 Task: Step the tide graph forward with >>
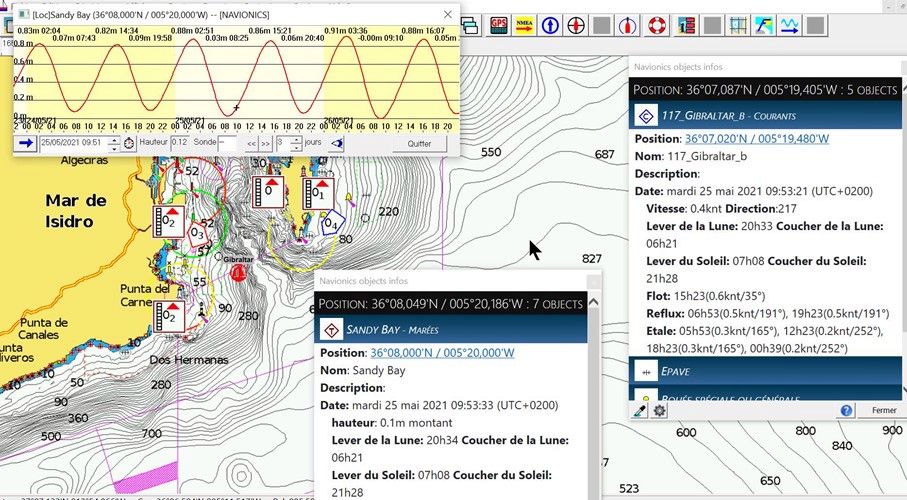[265, 144]
